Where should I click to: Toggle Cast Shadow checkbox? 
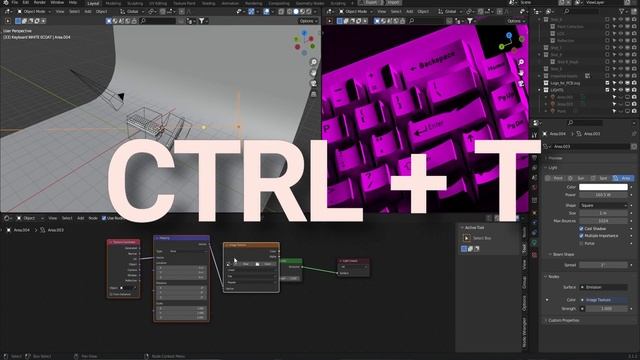[581, 229]
